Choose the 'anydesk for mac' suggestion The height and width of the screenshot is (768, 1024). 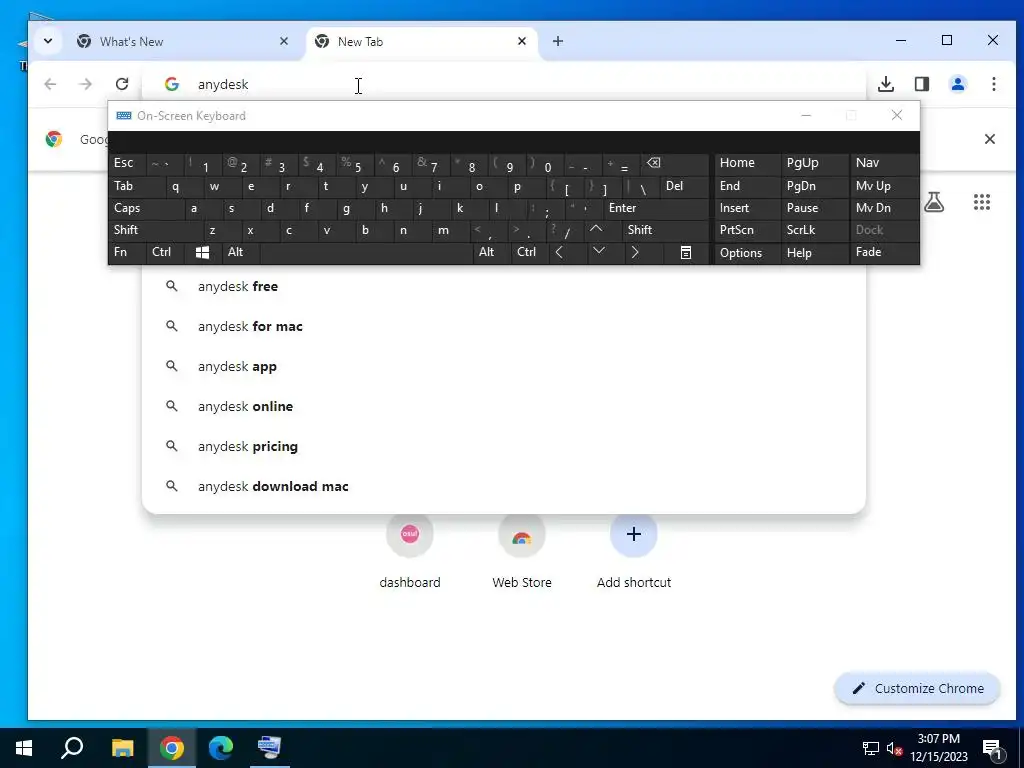tap(504, 326)
